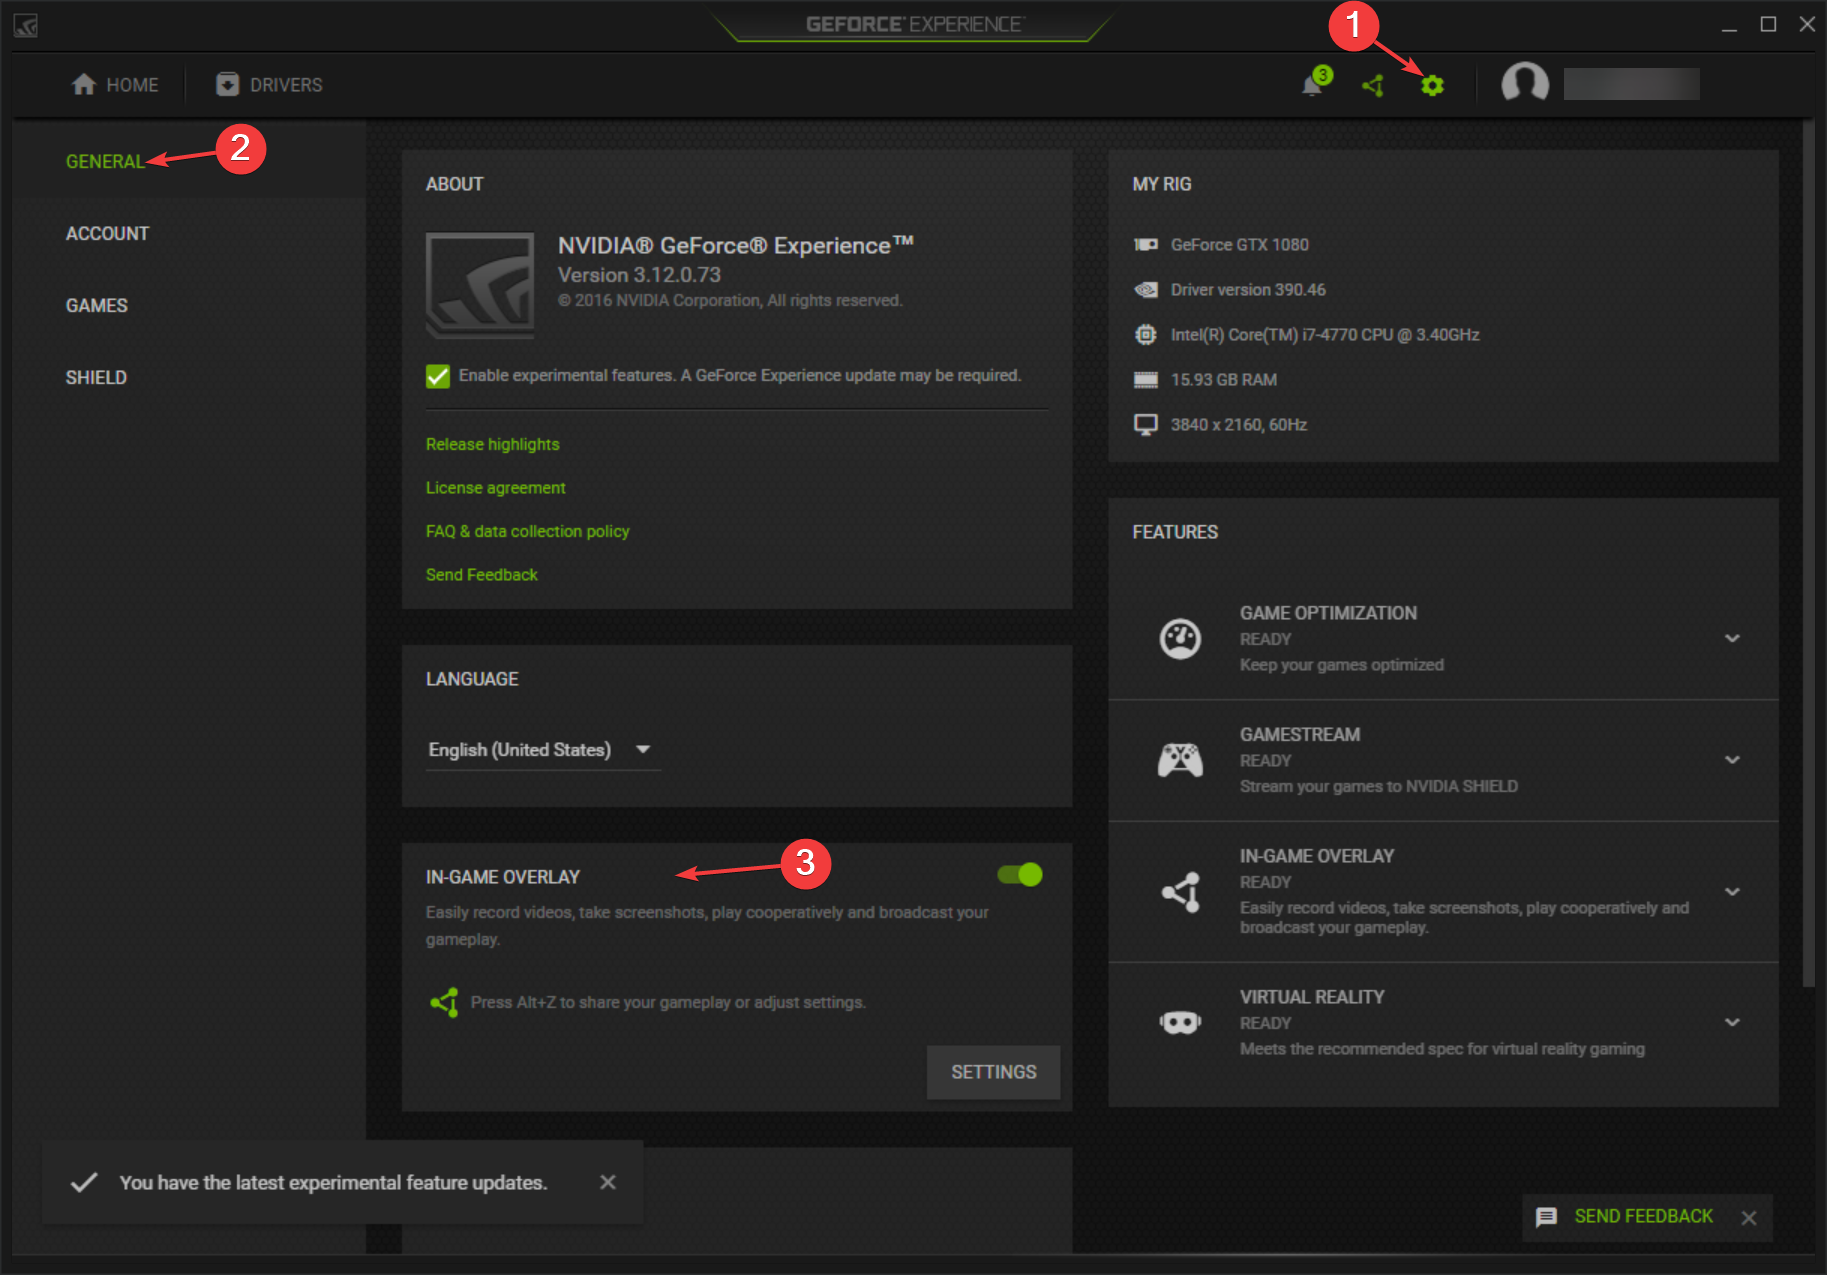Screen dimensions: 1827x1275
Task: Click the RAM module icon
Action: pyautogui.click(x=1146, y=380)
